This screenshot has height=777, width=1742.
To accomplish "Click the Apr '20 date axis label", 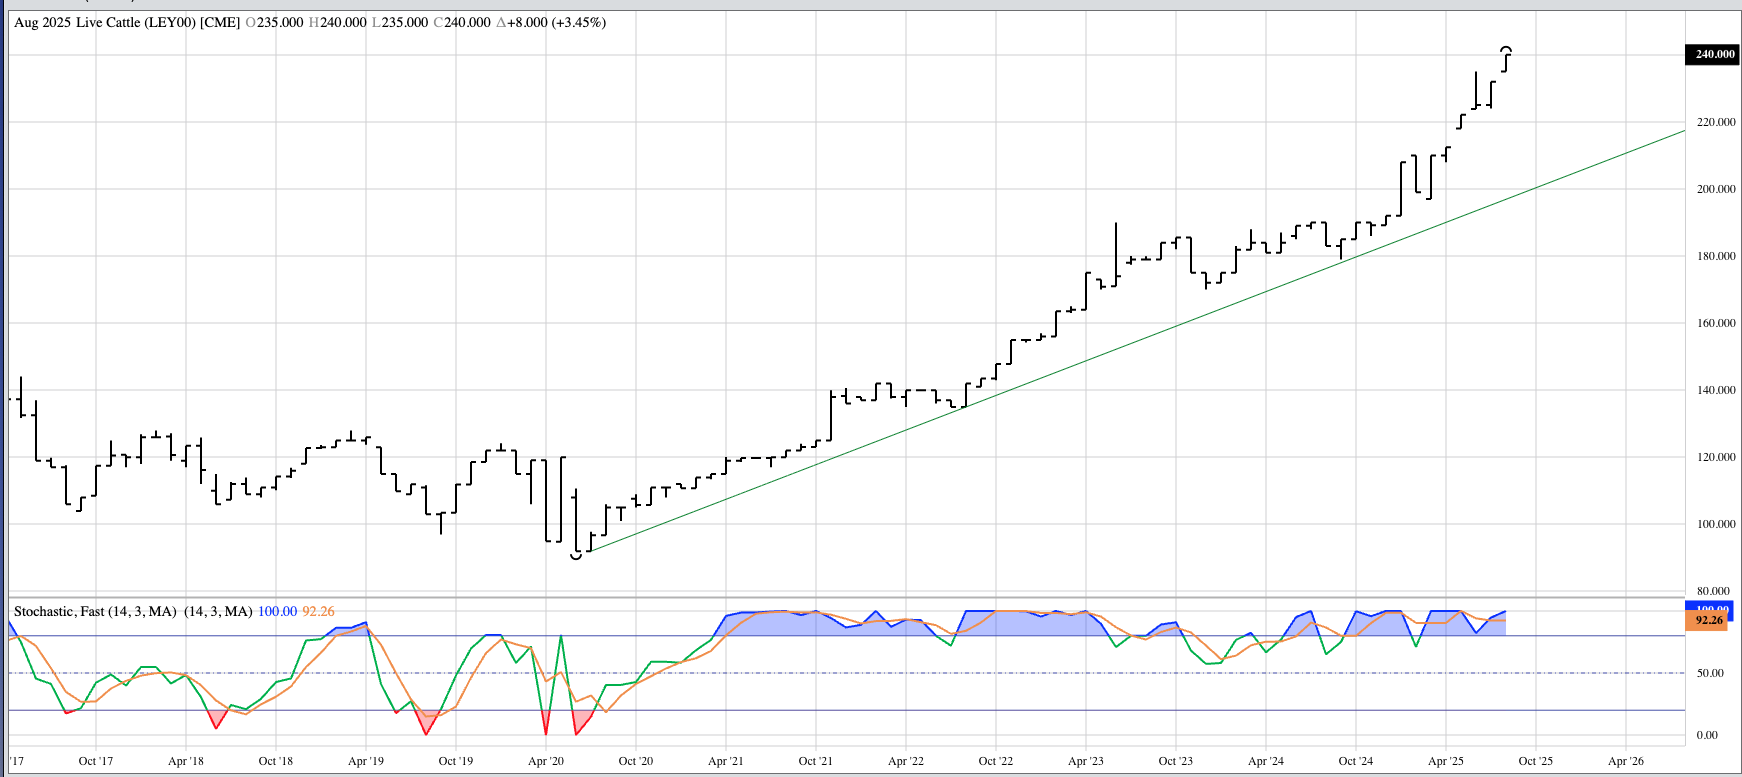I will (545, 761).
